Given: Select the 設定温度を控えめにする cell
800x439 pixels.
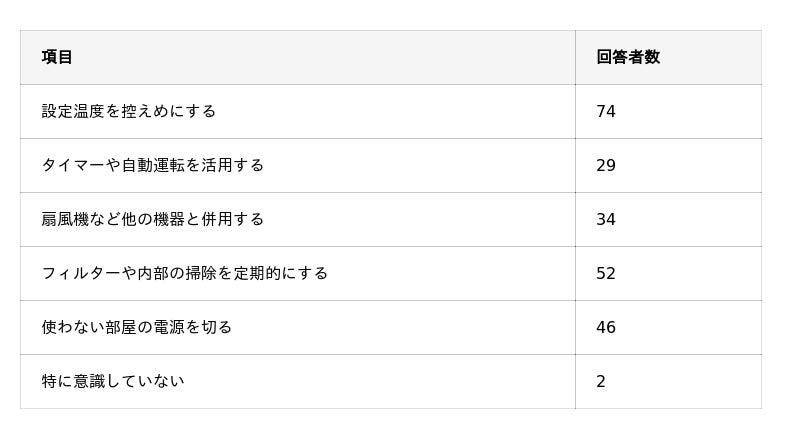Looking at the screenshot, I should (x=129, y=111).
